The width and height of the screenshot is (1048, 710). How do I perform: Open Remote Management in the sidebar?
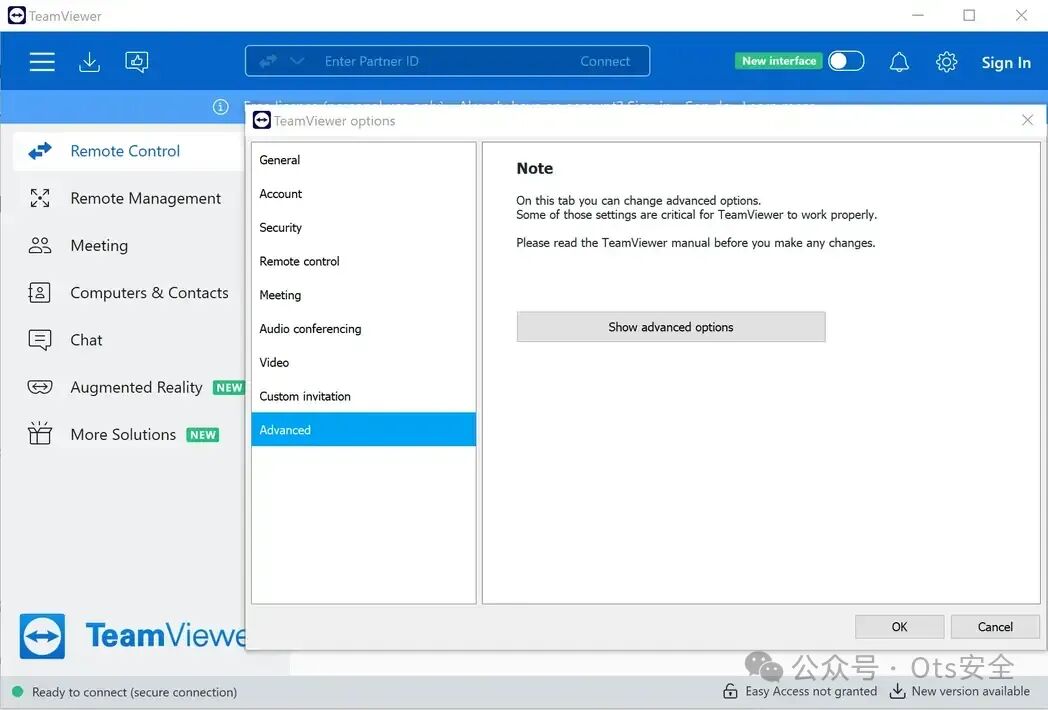(x=129, y=199)
